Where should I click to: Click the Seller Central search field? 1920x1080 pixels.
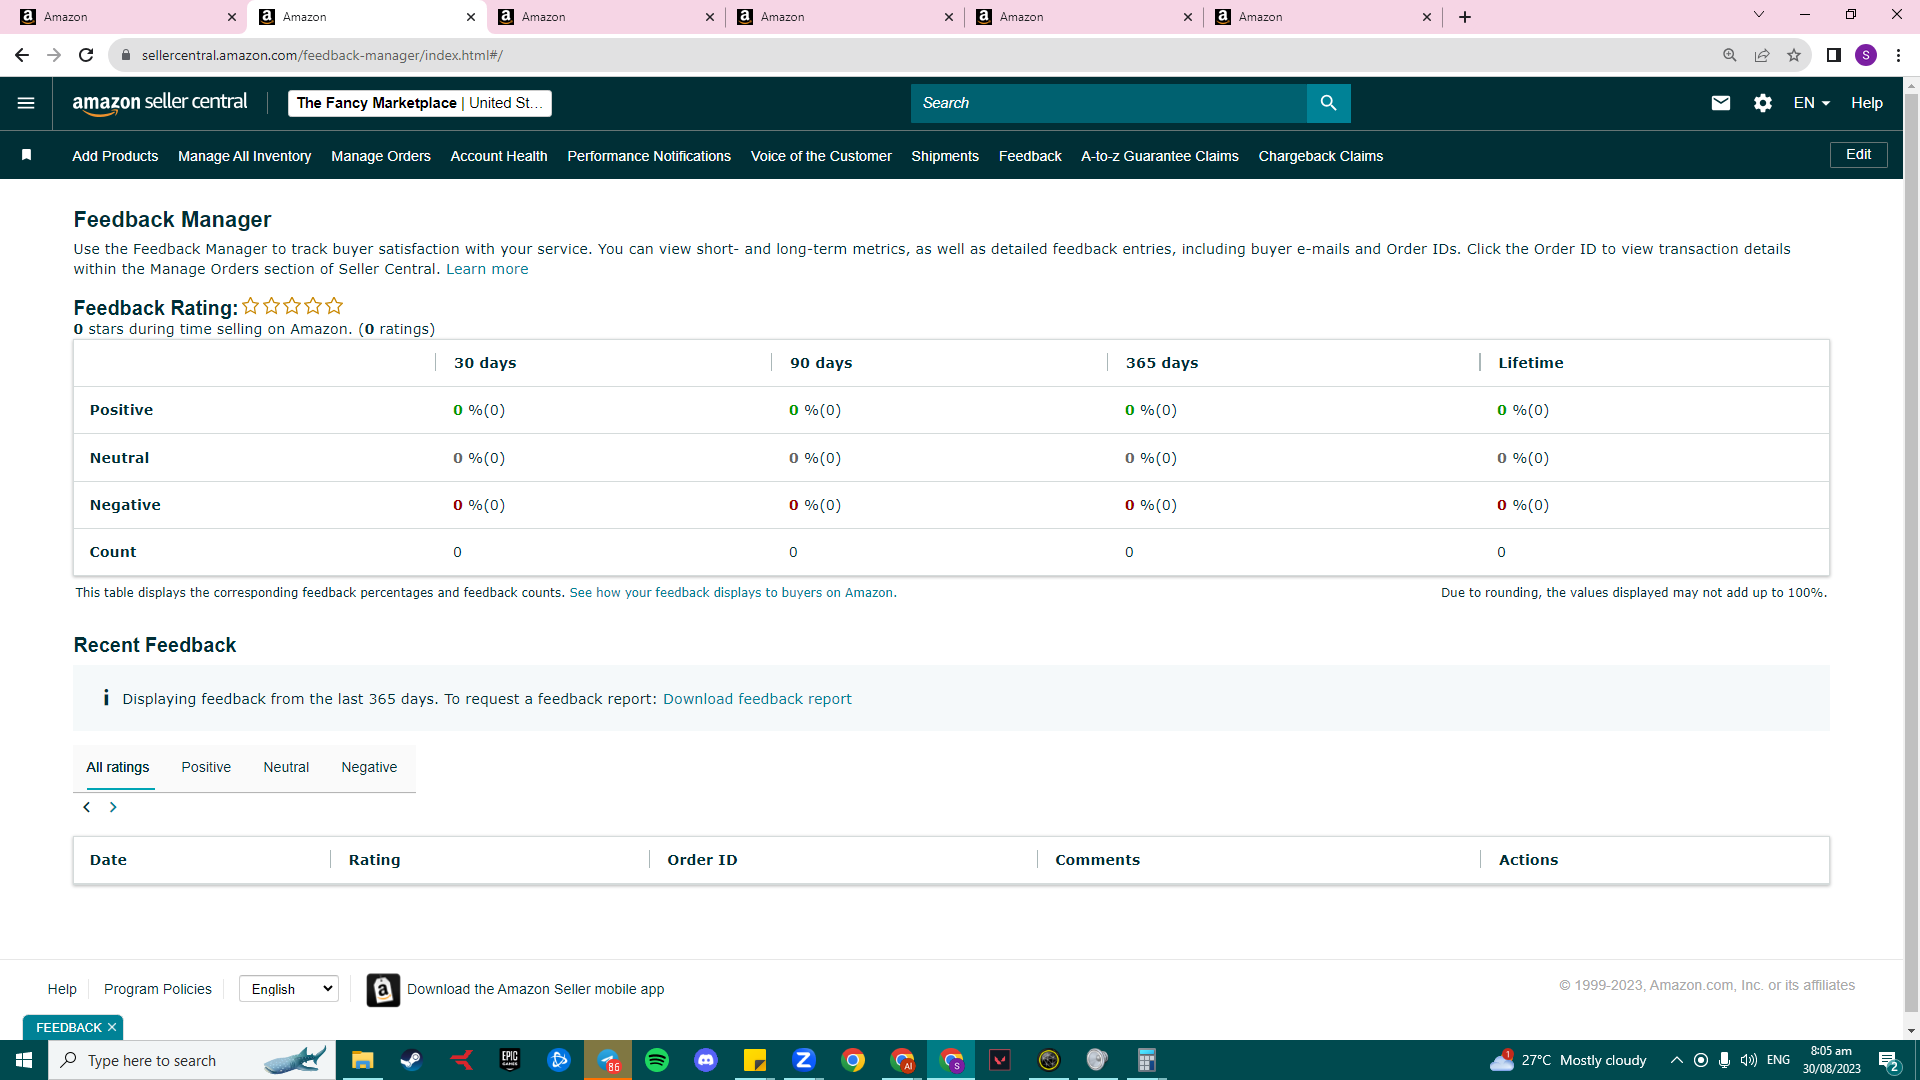tap(1108, 103)
